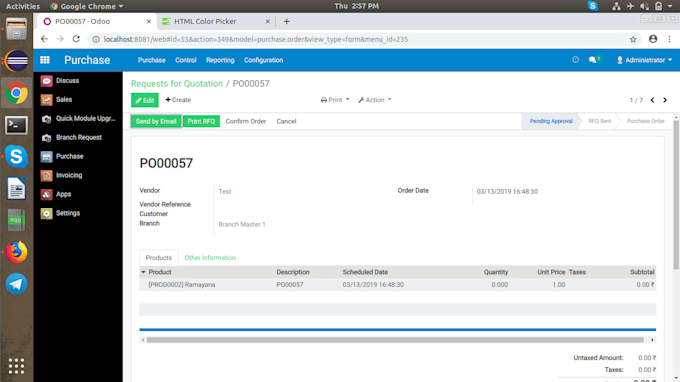Open the Odoo apps grid menu
The width and height of the screenshot is (680, 382).
point(45,60)
